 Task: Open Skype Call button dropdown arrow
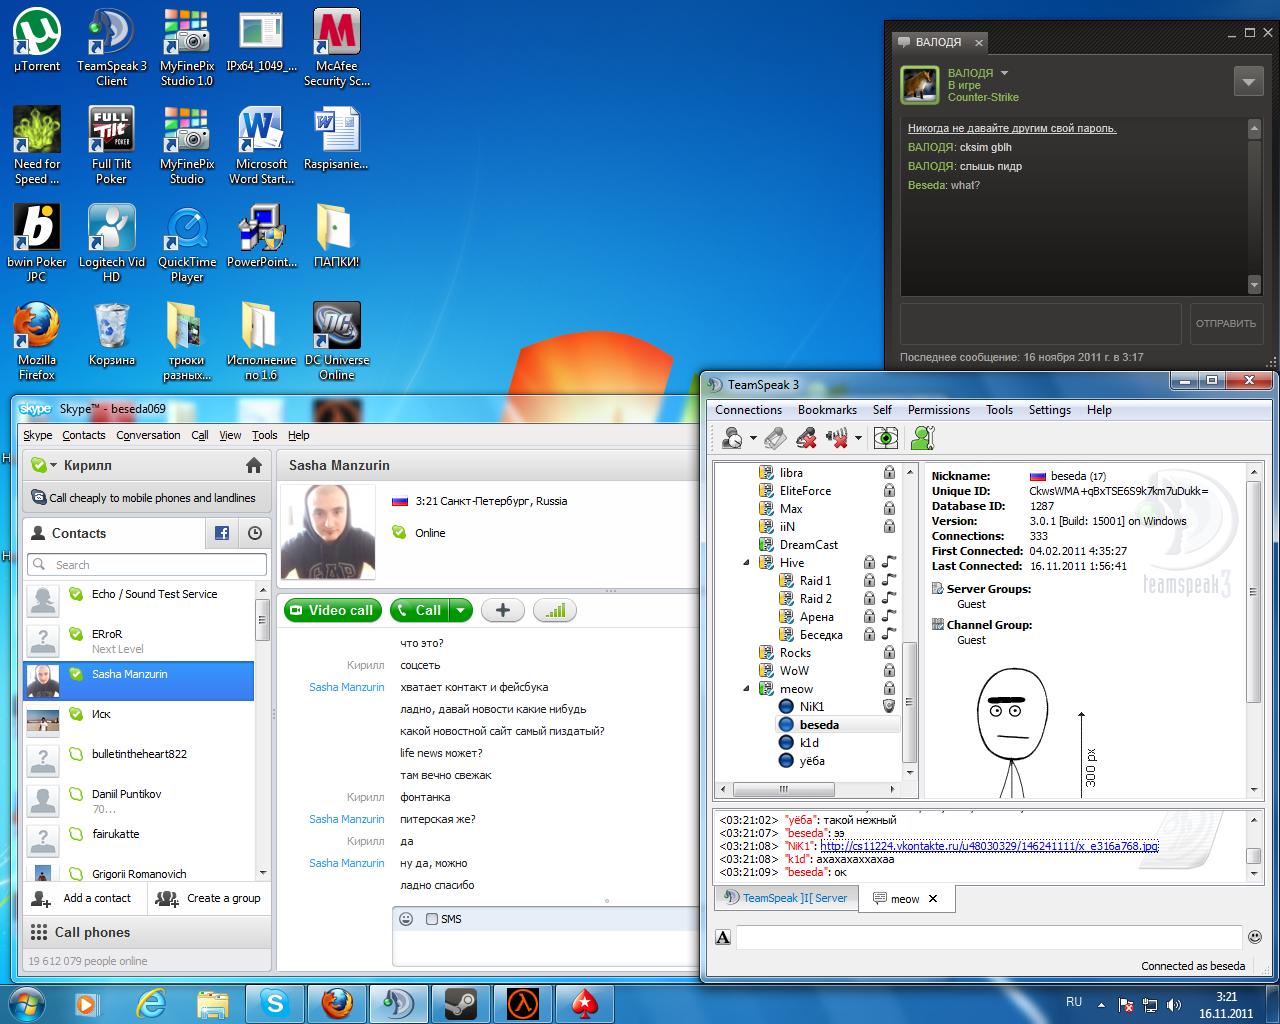460,610
